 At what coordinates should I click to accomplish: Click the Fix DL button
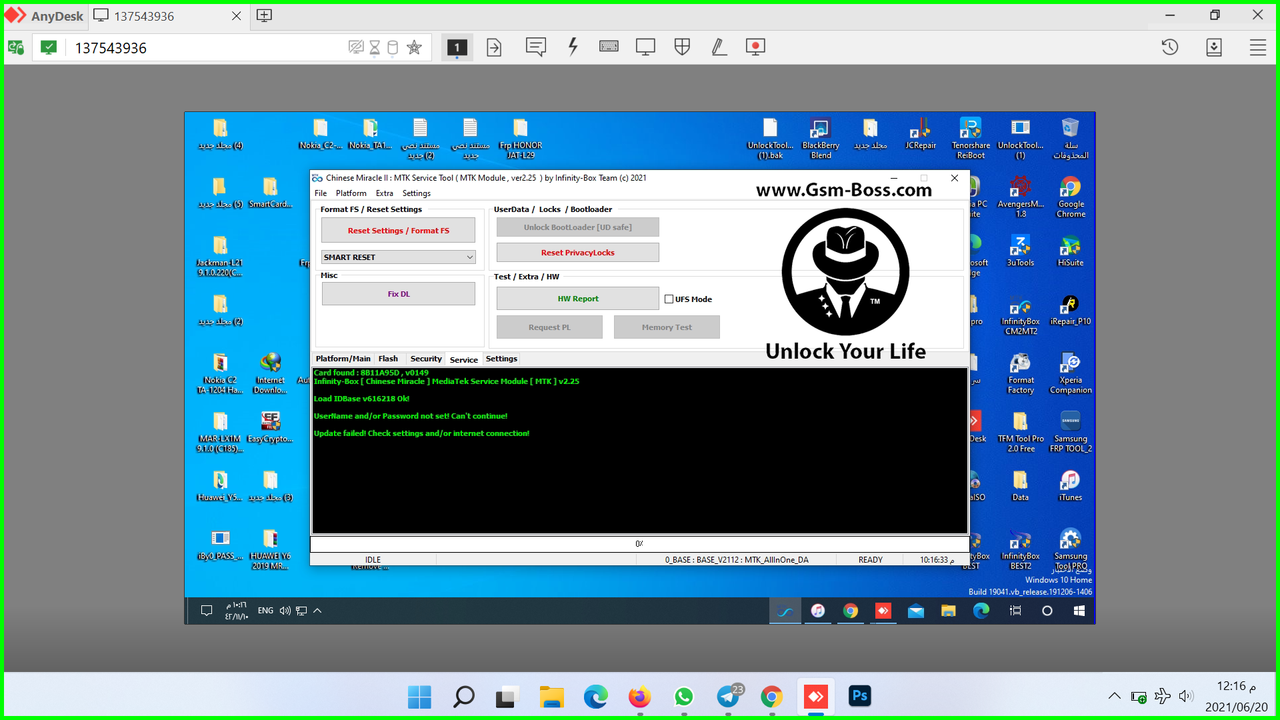398,294
